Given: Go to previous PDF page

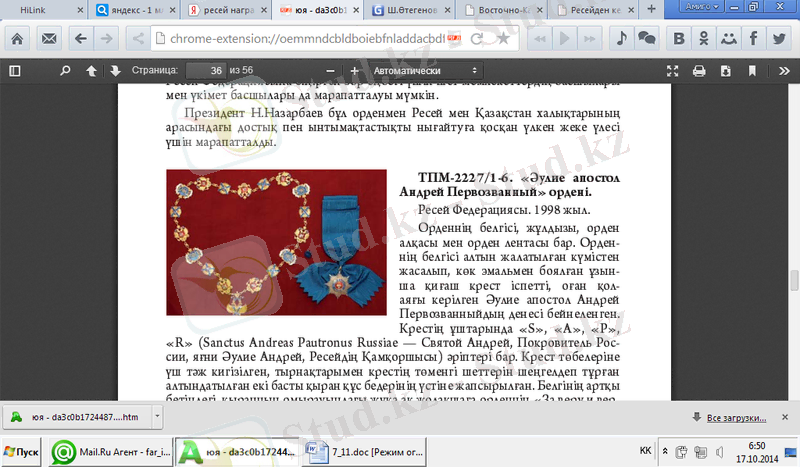Looking at the screenshot, I should (91, 71).
